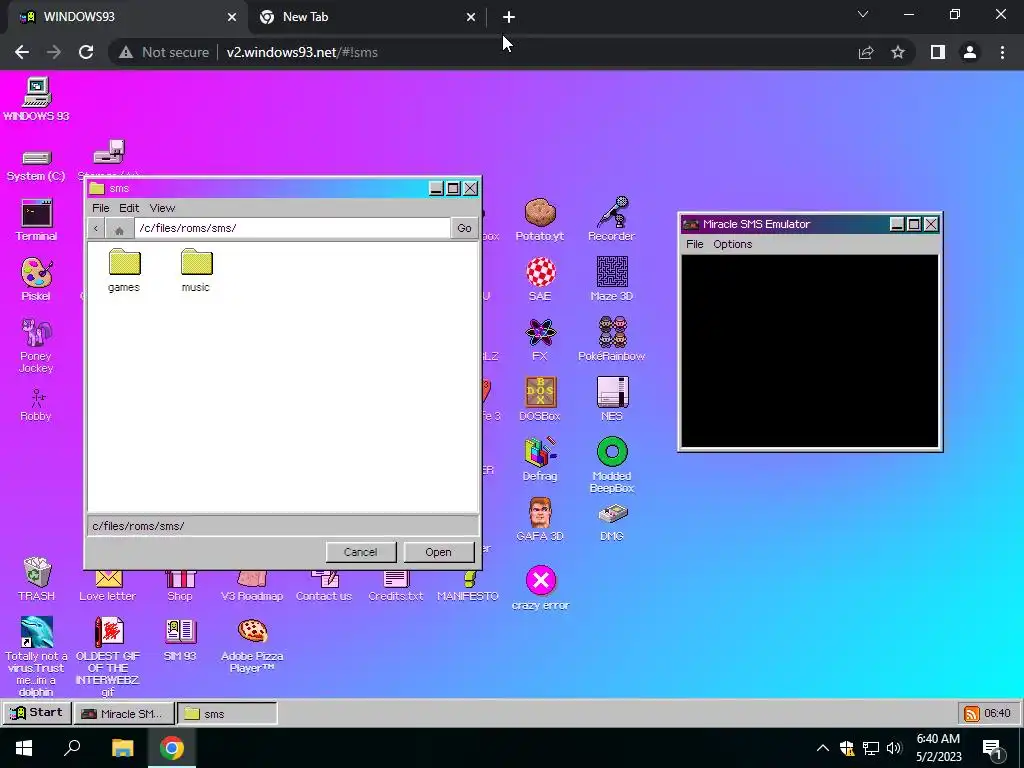1024x768 pixels.
Task: Select Miracle SM... taskbar button
Action: click(x=124, y=713)
